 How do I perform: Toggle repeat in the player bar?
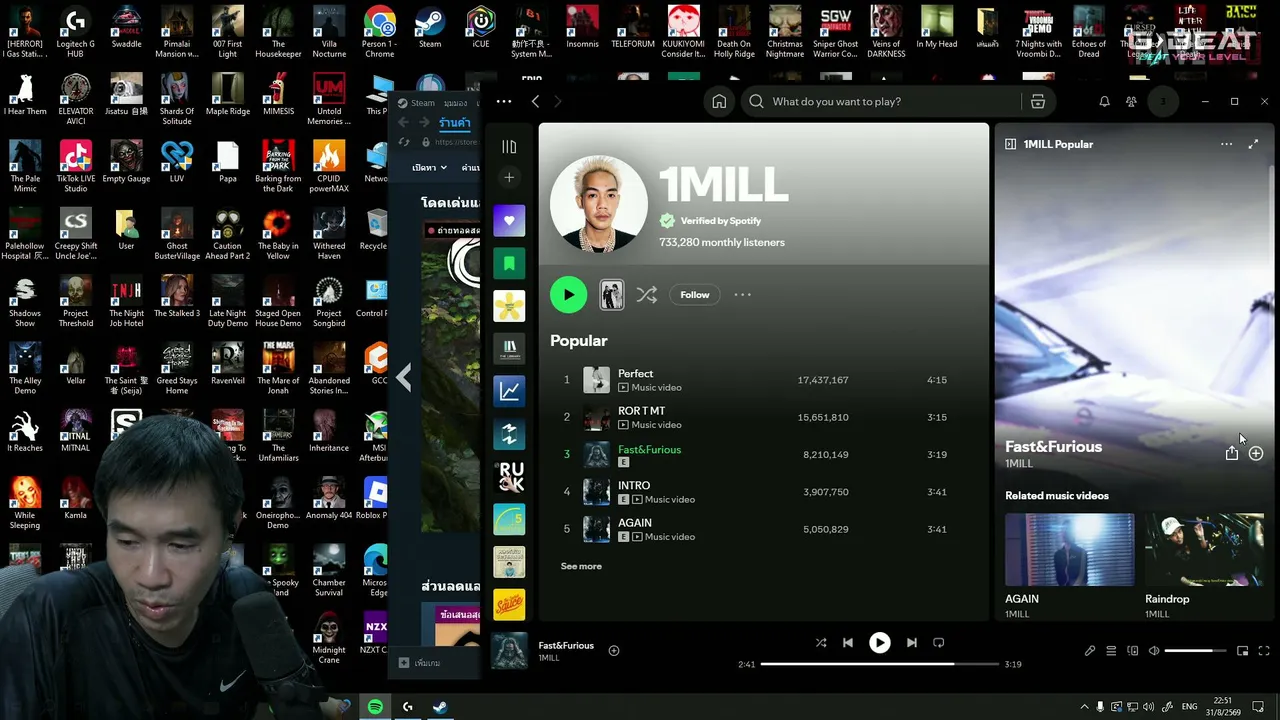938,643
